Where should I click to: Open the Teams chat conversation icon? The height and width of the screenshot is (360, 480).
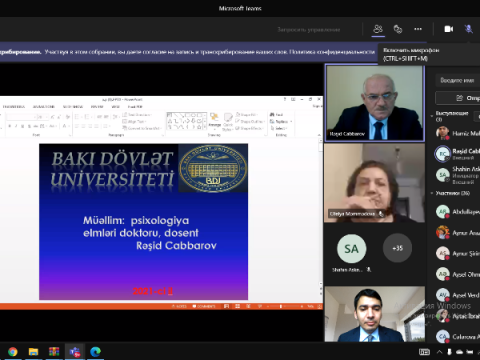click(398, 29)
